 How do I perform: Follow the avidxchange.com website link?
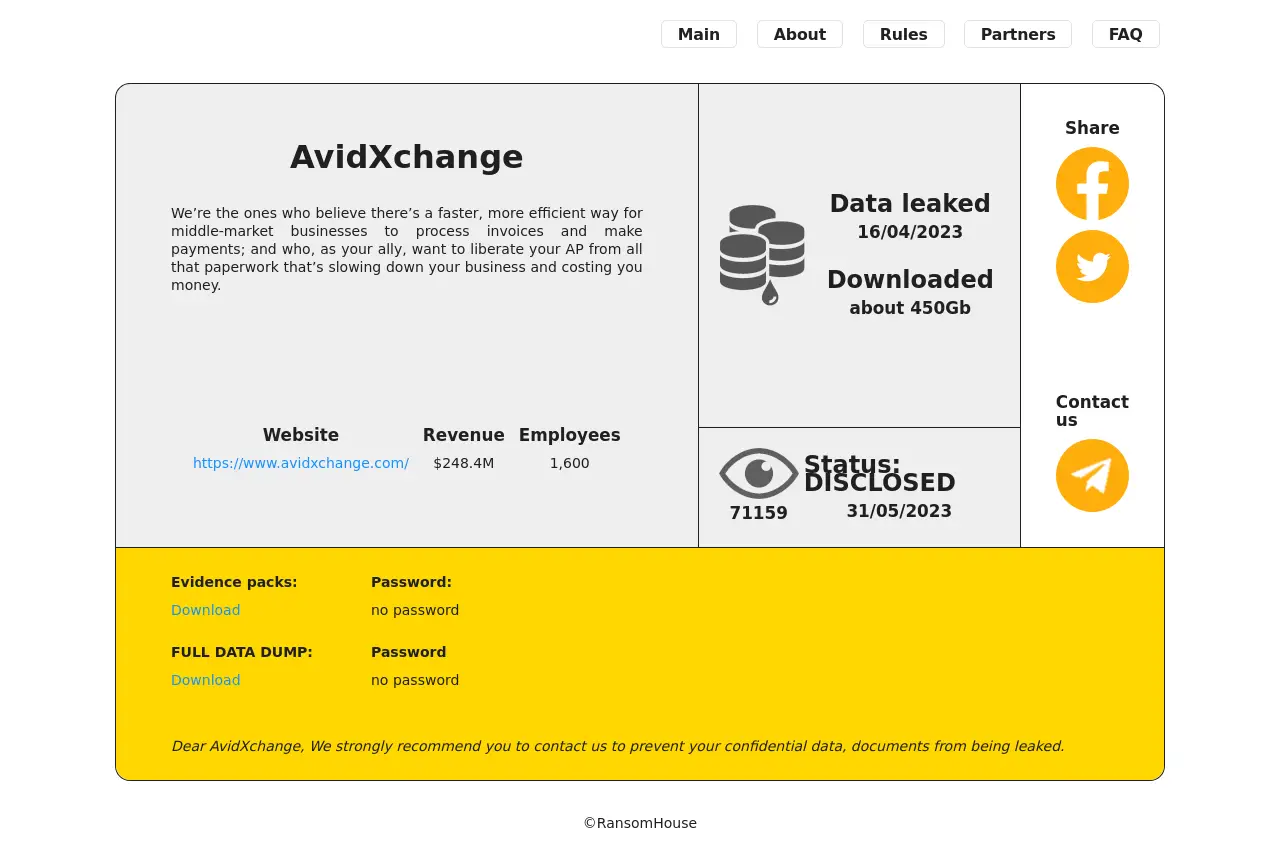(x=300, y=463)
